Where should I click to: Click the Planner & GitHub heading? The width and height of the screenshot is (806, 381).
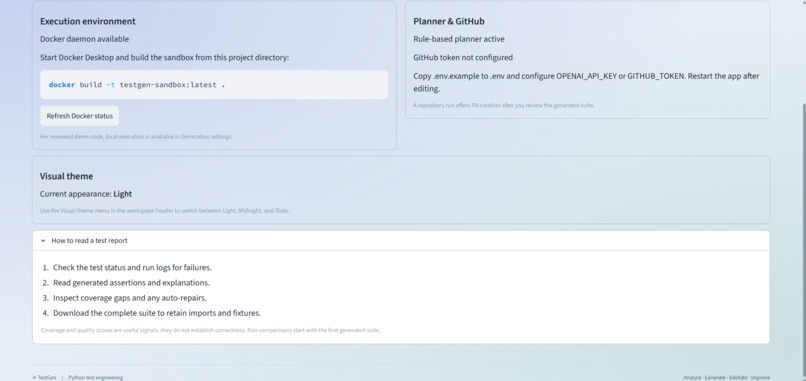pyautogui.click(x=449, y=21)
